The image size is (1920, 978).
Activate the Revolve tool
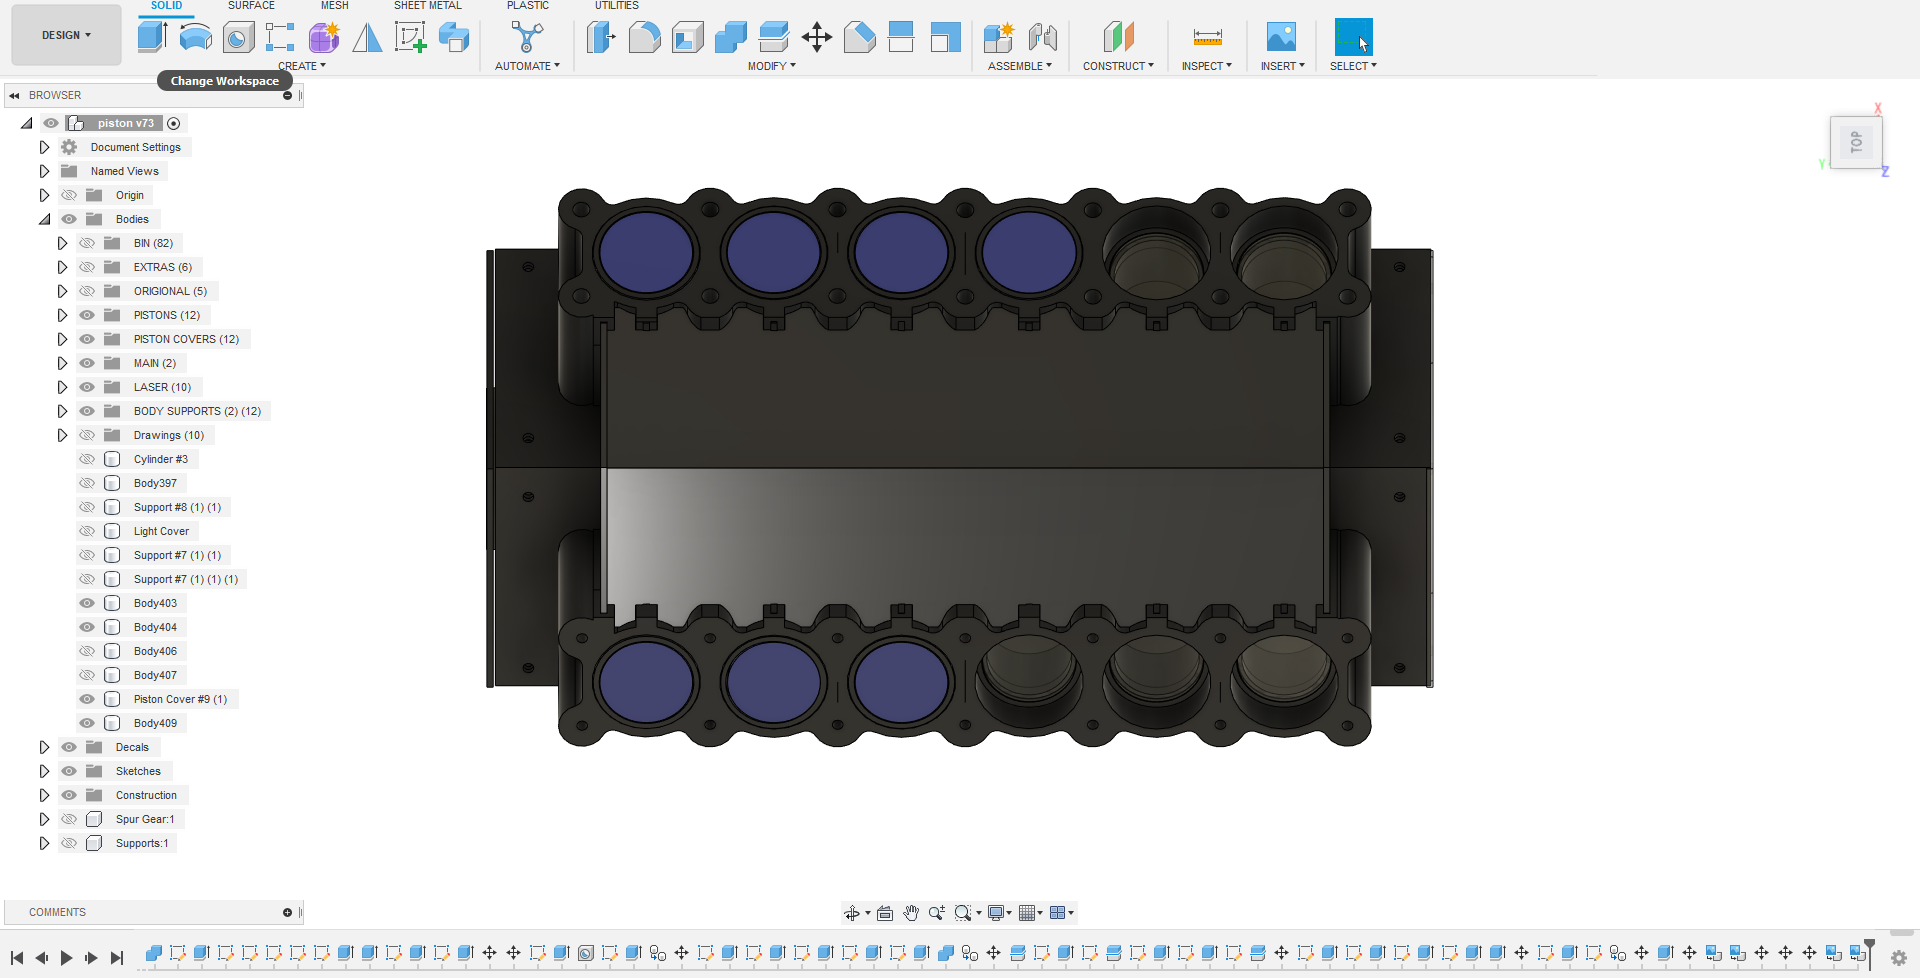[x=195, y=37]
